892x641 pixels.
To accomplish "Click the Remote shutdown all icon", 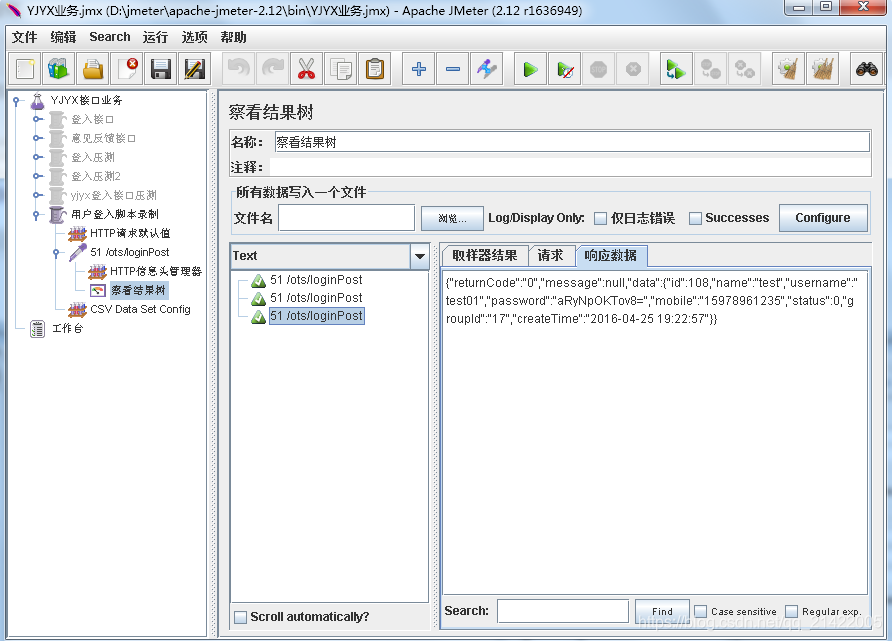I will [x=744, y=69].
